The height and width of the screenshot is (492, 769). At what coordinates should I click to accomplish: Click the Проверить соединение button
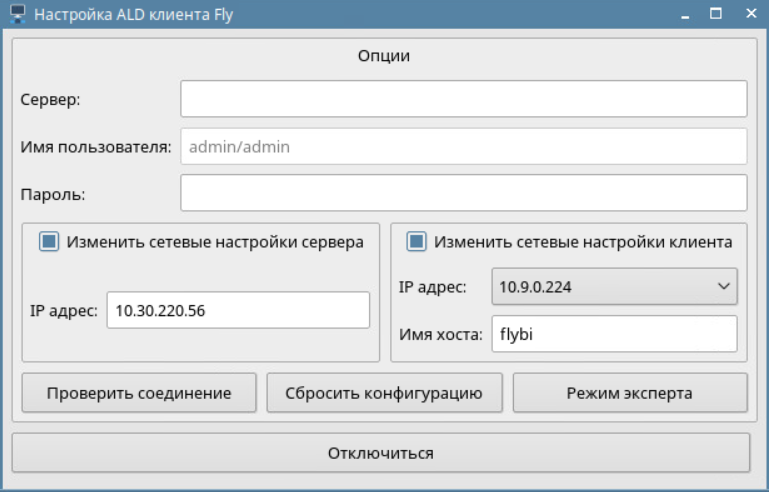point(139,393)
